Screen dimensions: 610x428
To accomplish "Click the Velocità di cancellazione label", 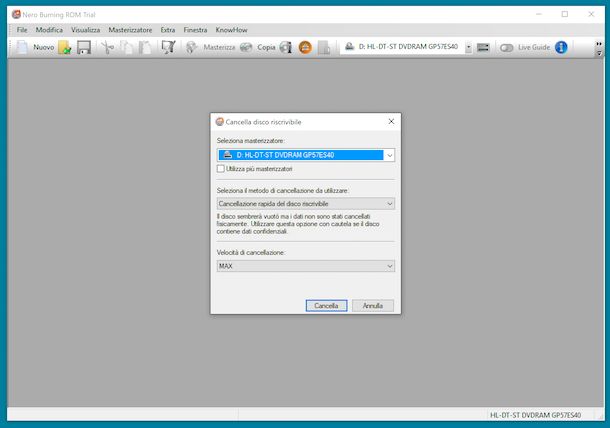I will coord(251,253).
